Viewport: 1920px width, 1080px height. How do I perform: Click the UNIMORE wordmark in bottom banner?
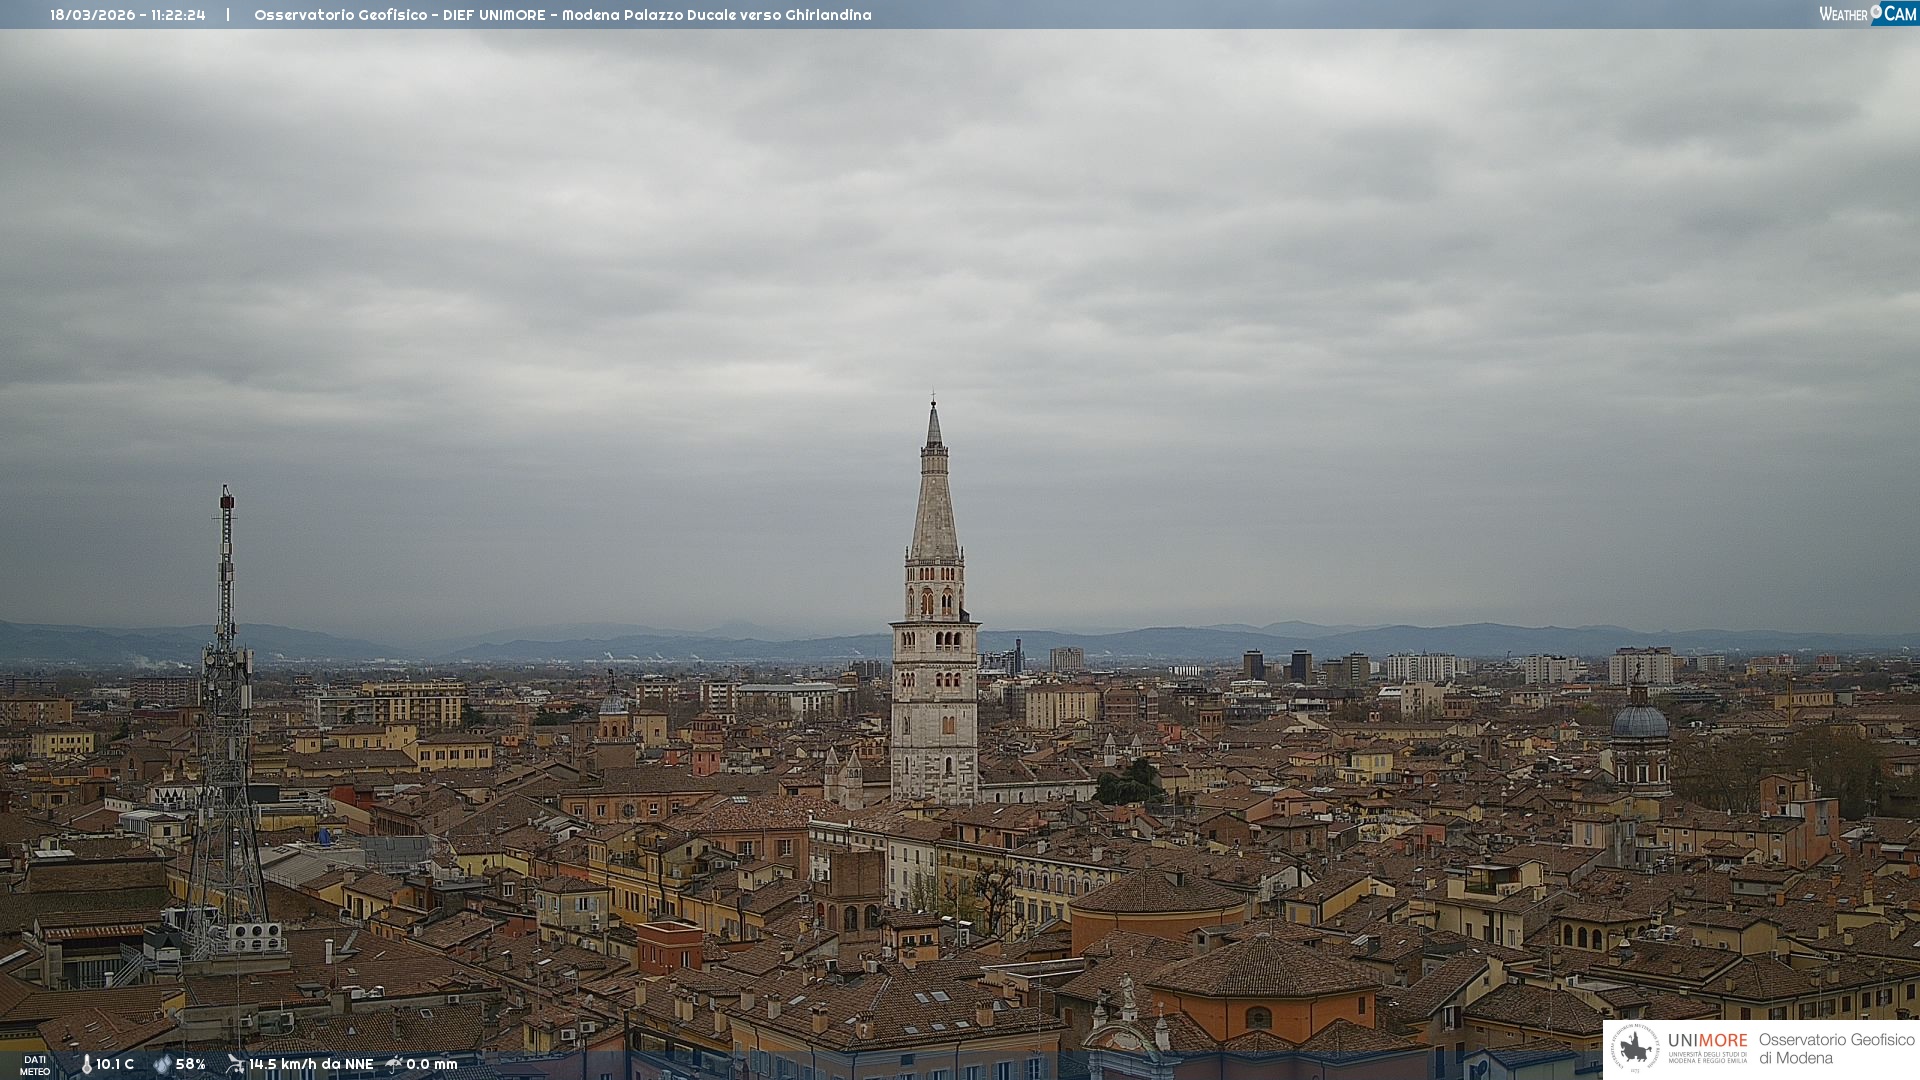tap(1707, 1041)
